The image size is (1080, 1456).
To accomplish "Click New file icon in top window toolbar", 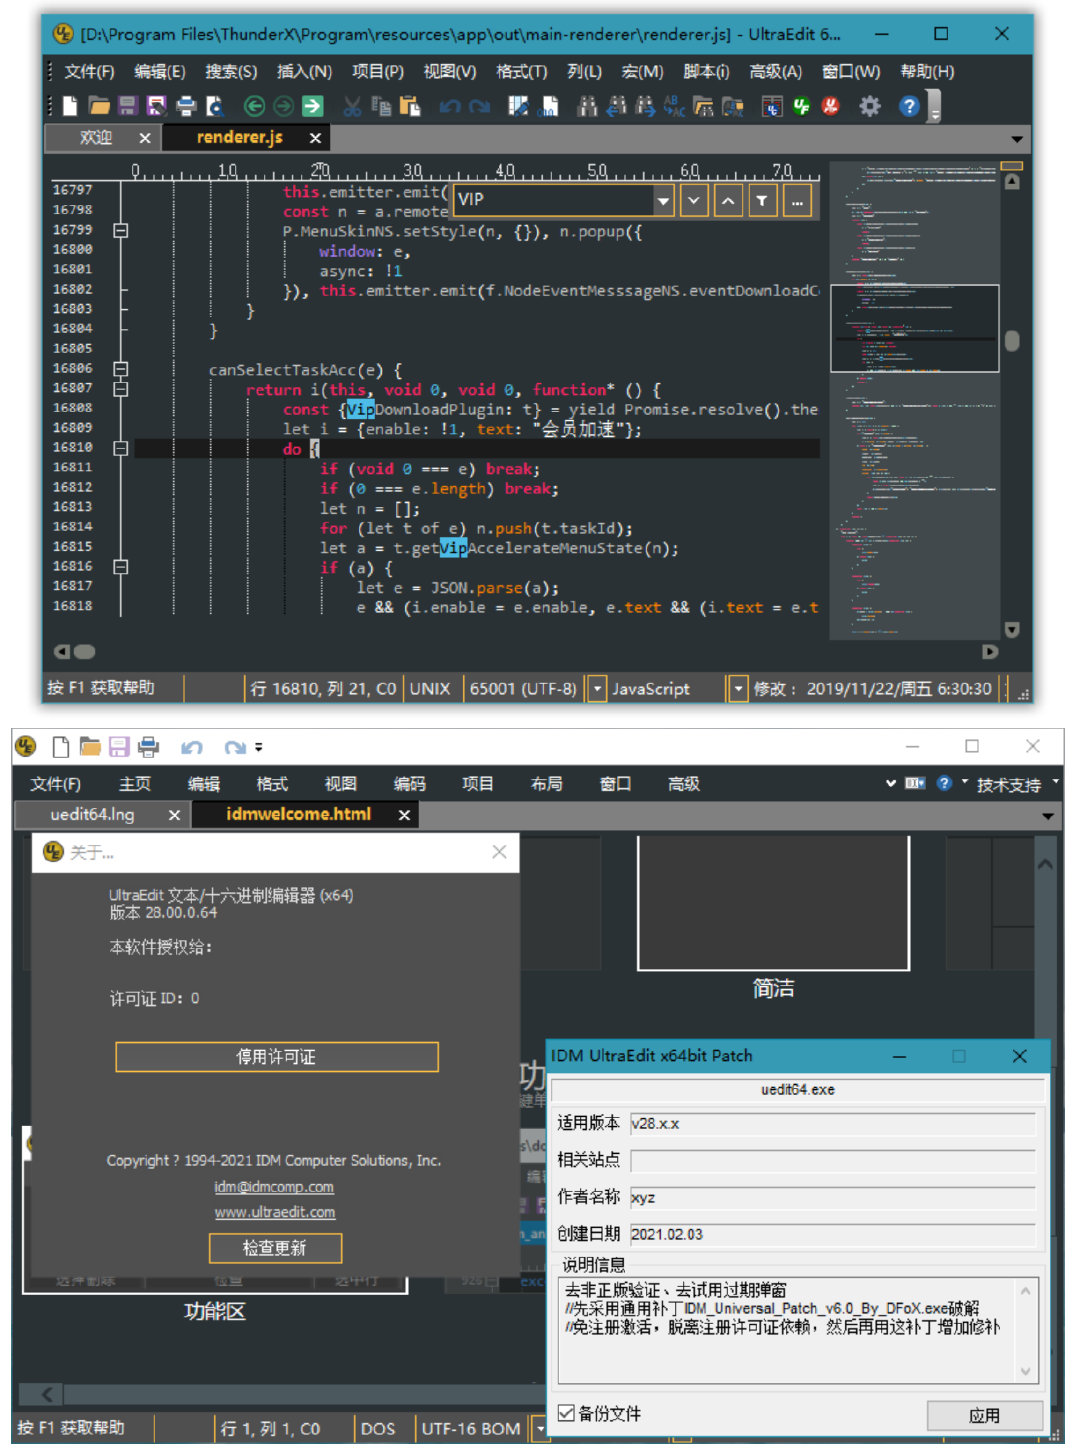I will 70,106.
